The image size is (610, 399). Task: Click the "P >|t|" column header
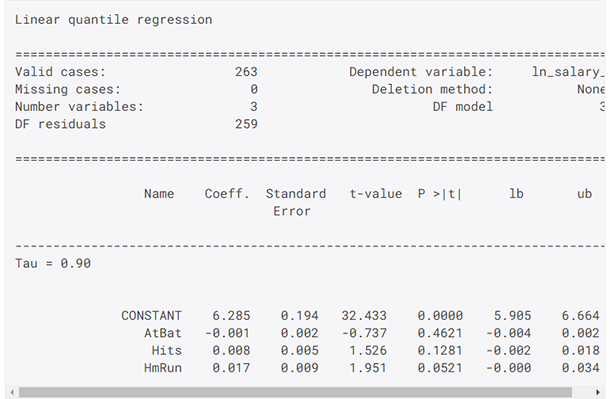[440, 194]
